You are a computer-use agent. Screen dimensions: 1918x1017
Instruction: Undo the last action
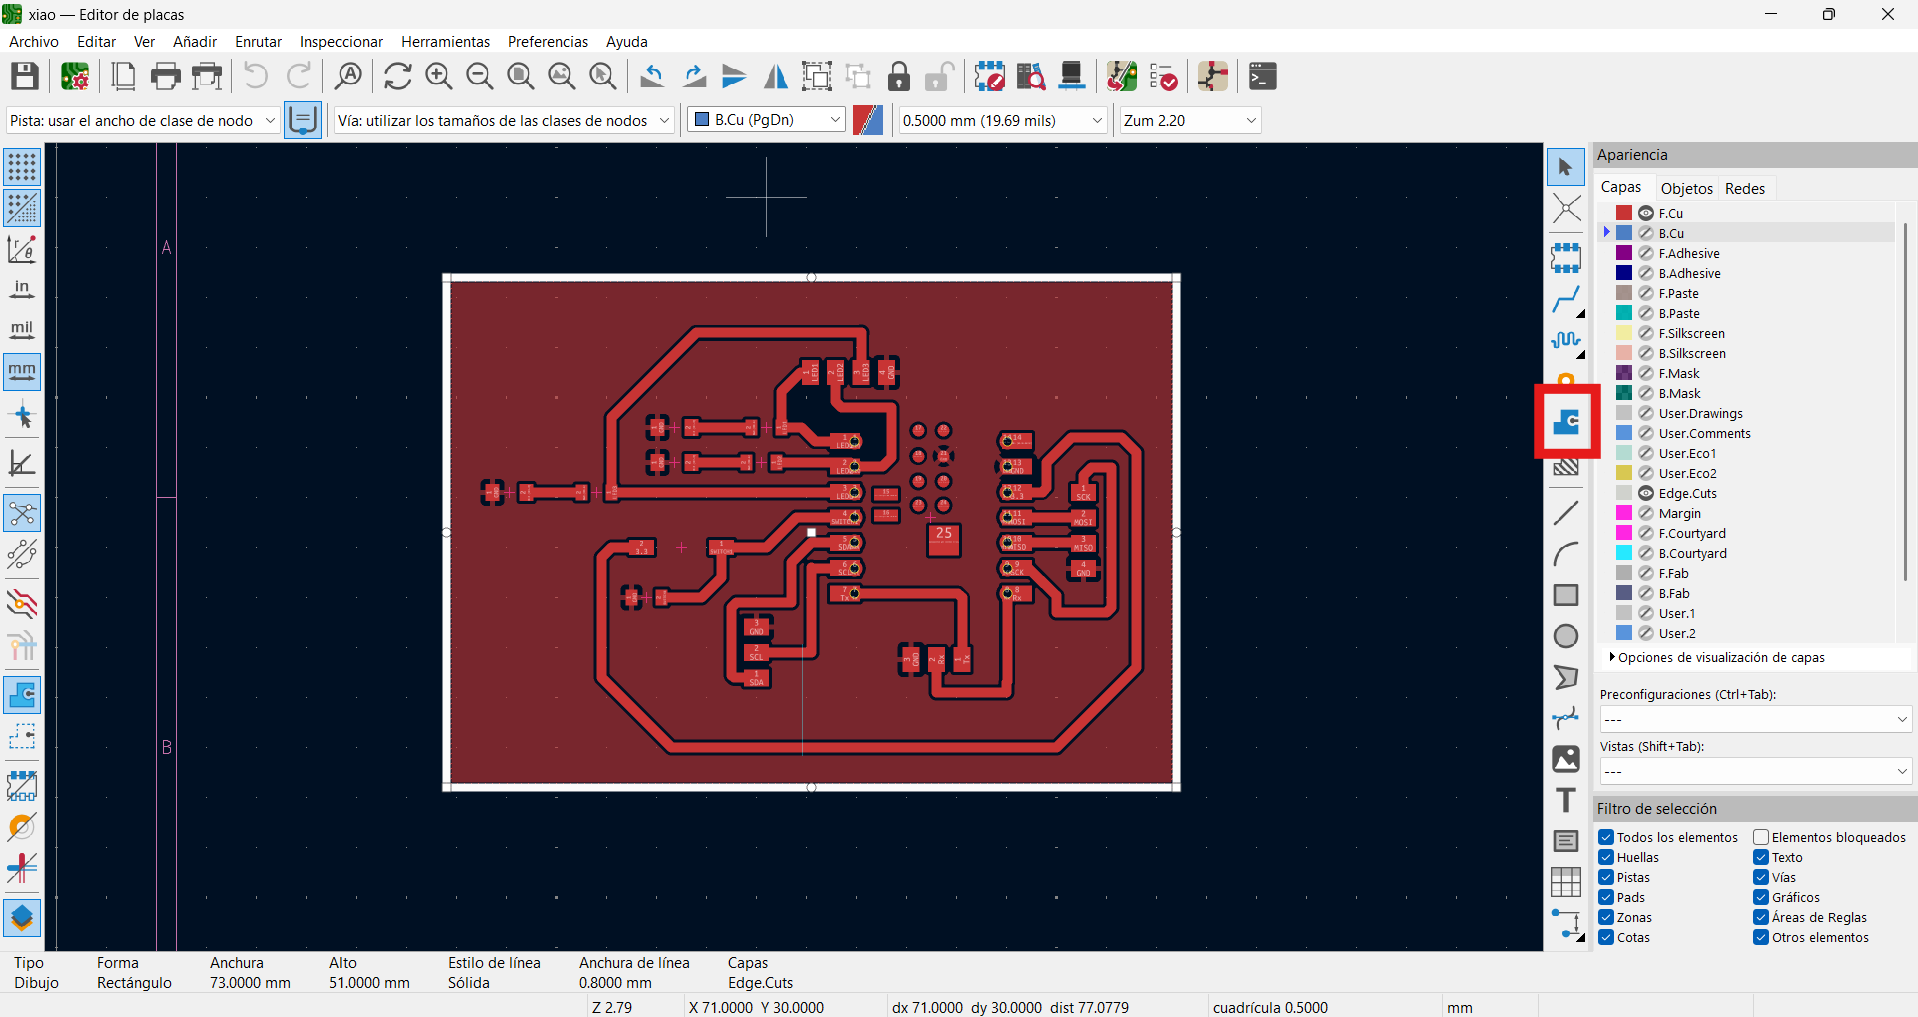click(256, 76)
